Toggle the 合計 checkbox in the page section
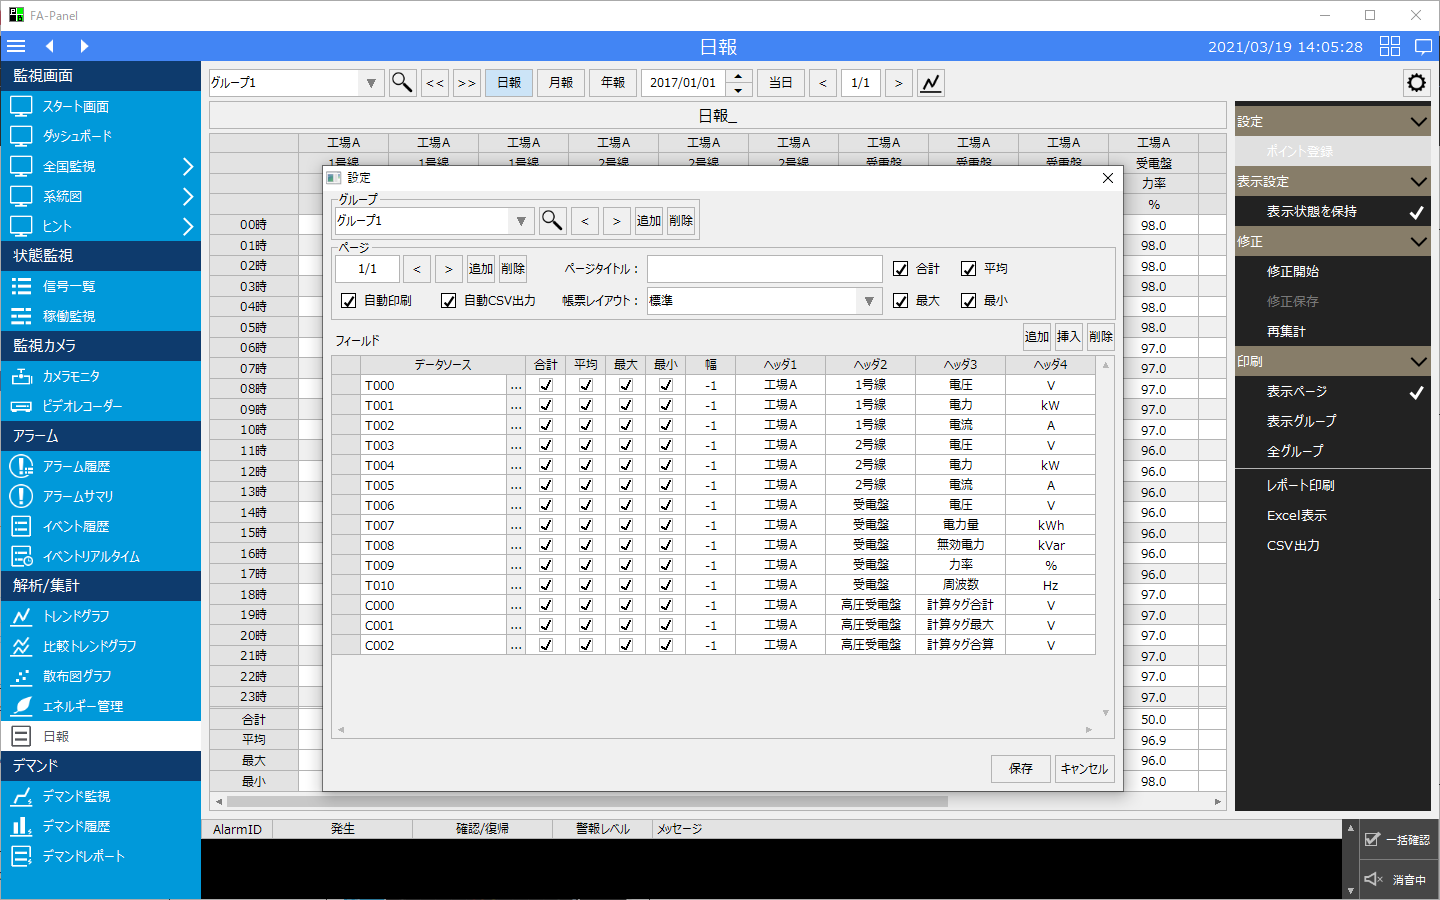 point(901,269)
